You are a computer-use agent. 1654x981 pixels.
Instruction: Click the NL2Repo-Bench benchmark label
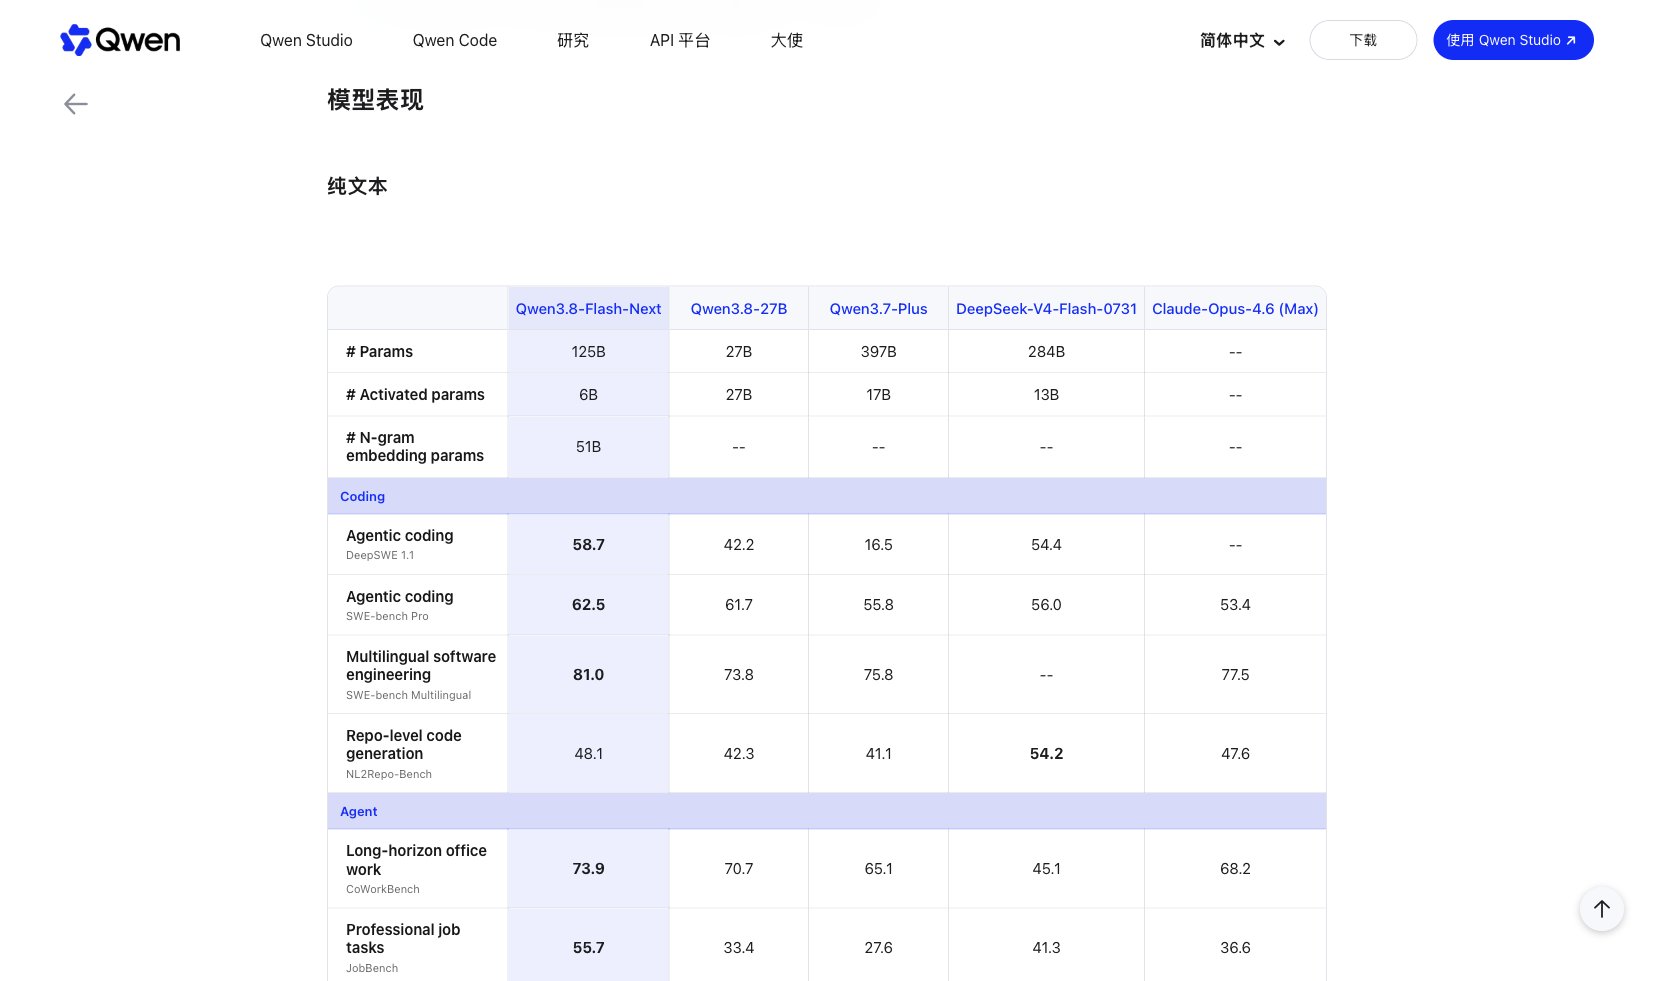coord(389,774)
